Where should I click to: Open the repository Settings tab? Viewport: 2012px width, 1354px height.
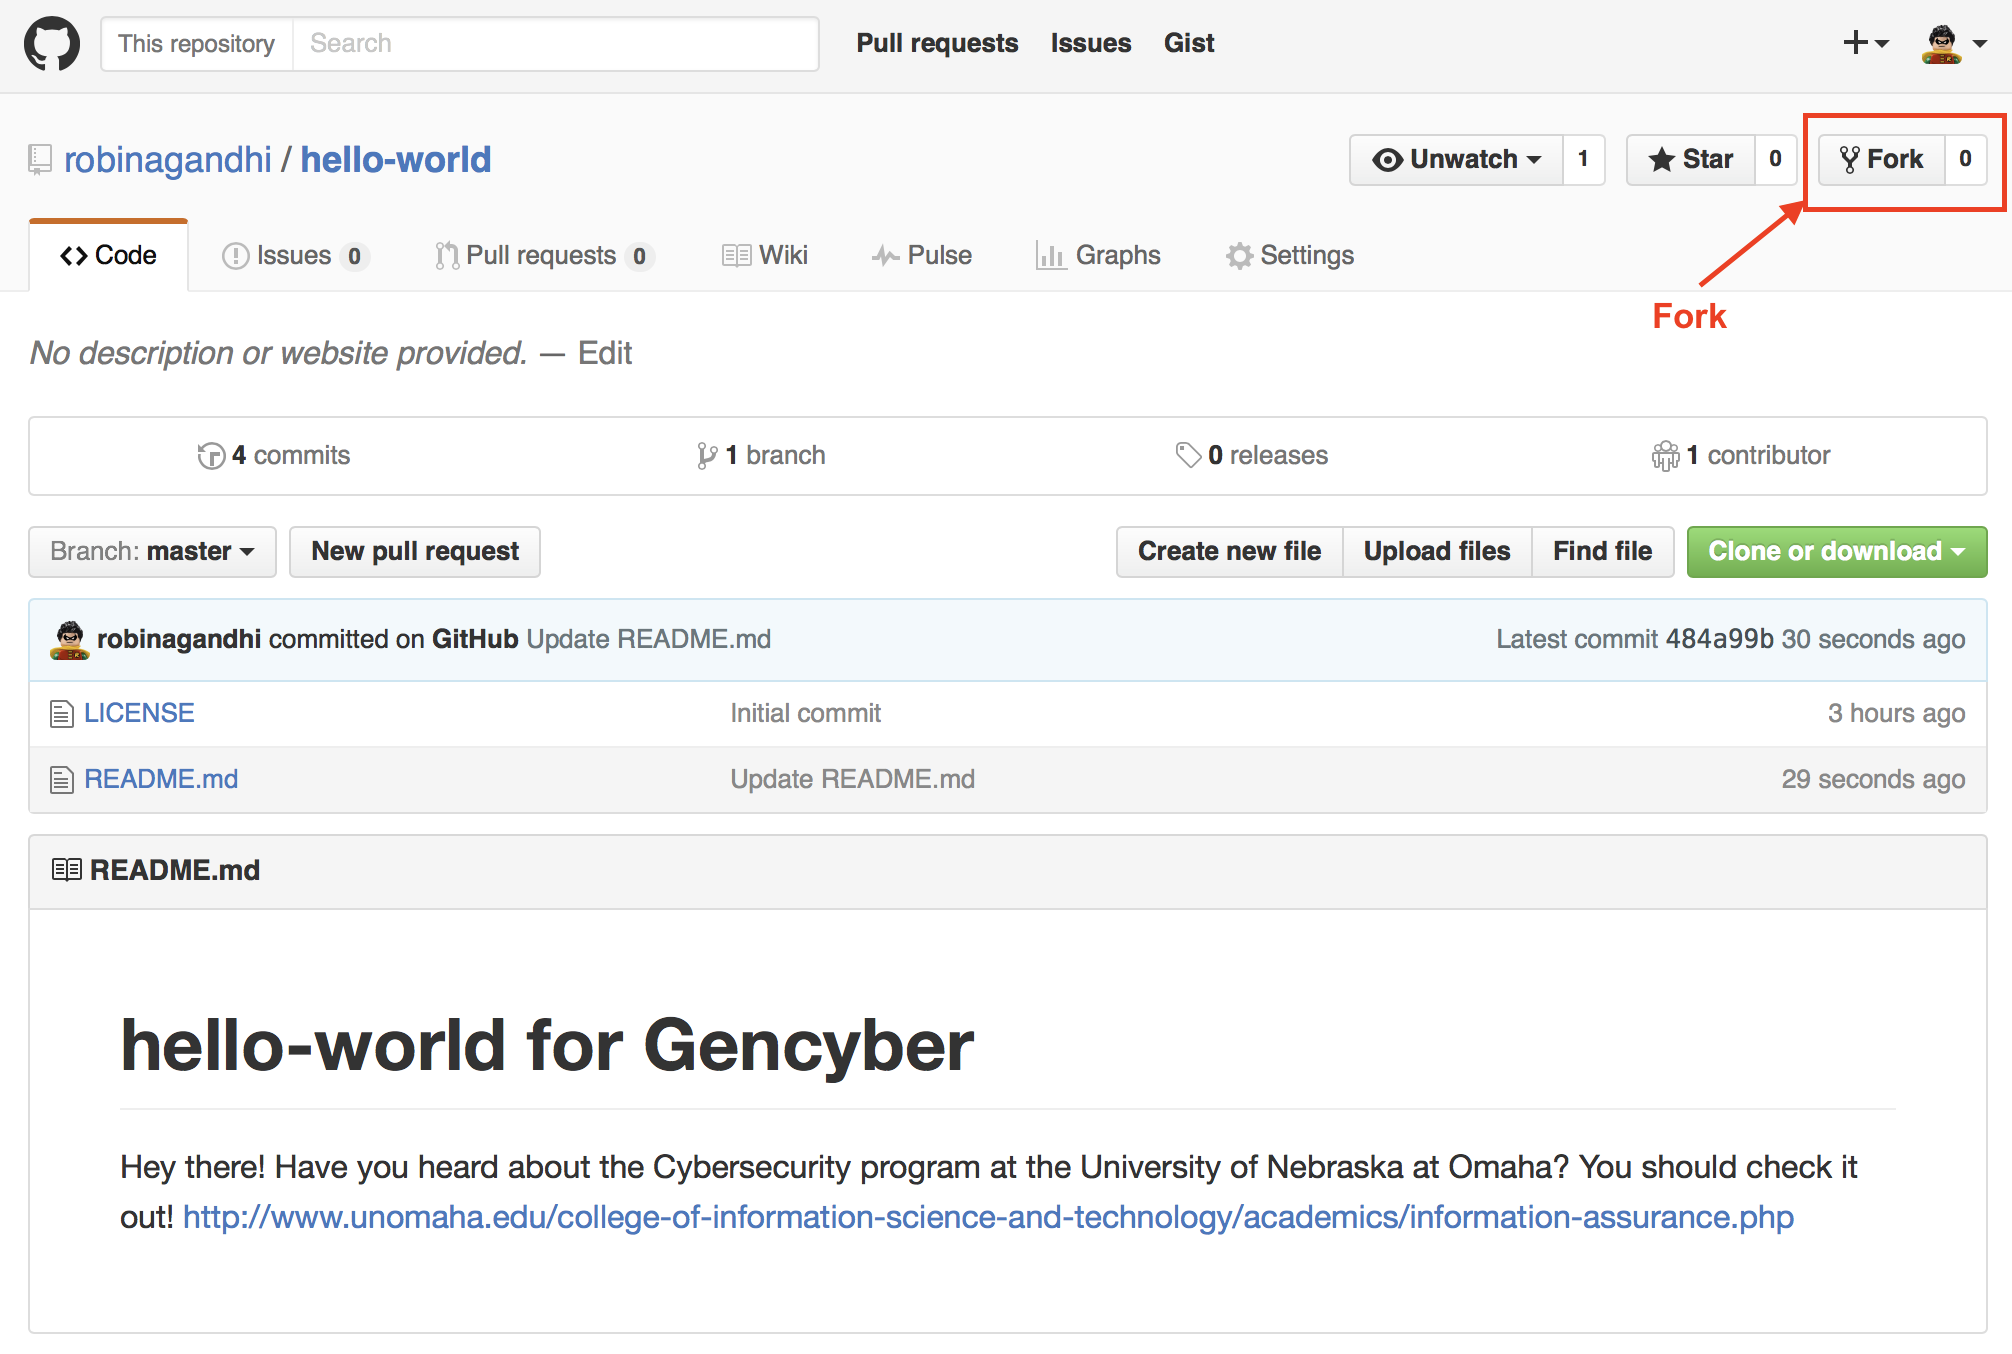(1290, 256)
